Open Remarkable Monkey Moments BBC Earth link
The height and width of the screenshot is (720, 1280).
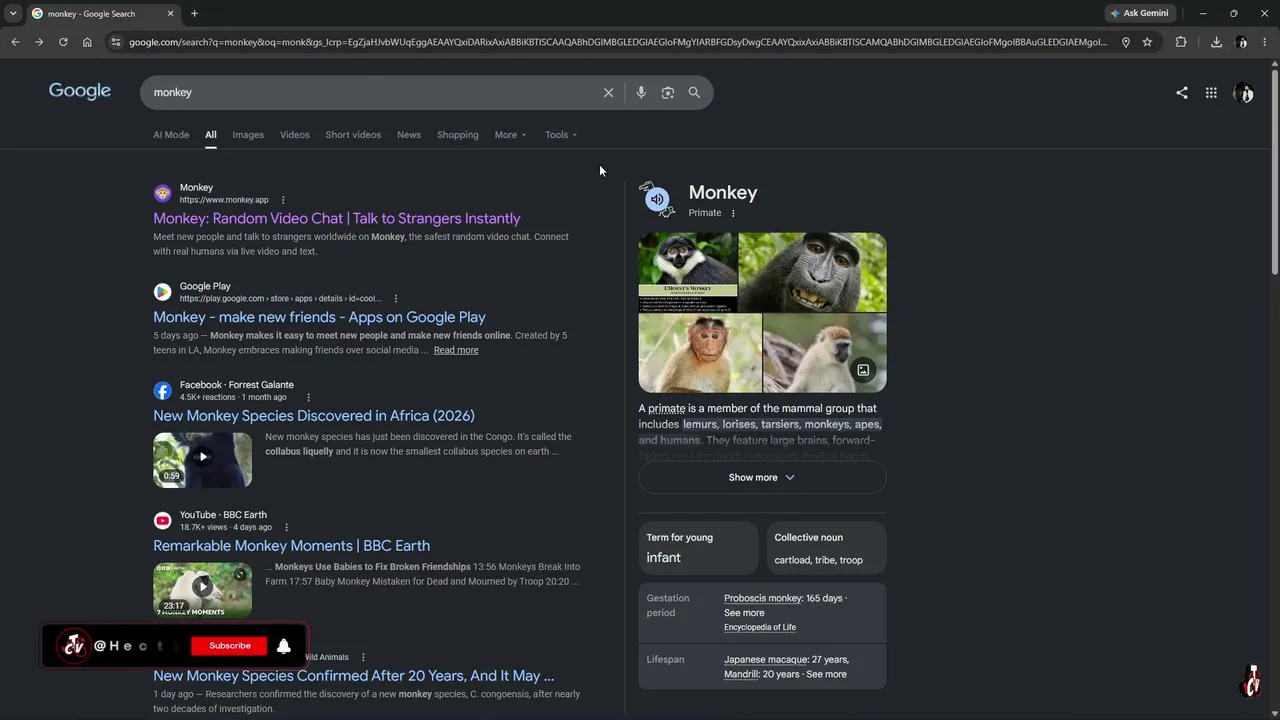coord(291,546)
